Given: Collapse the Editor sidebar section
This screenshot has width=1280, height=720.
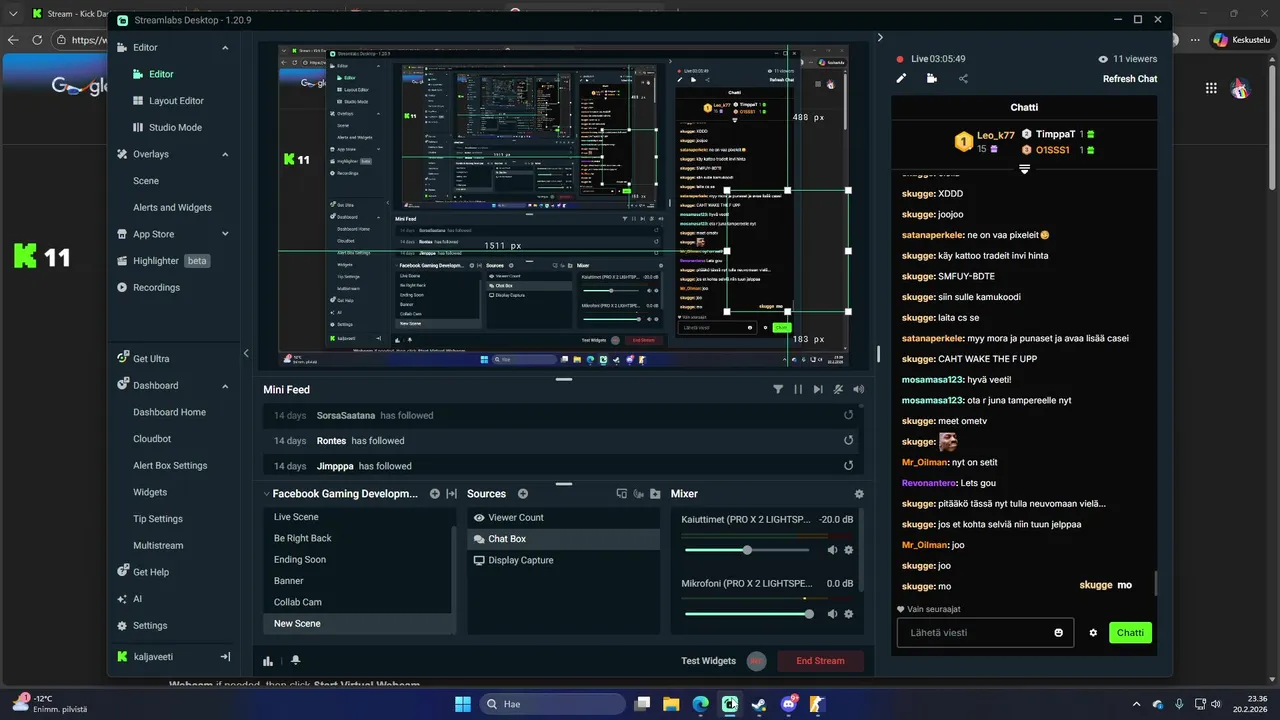Looking at the screenshot, I should pos(225,48).
